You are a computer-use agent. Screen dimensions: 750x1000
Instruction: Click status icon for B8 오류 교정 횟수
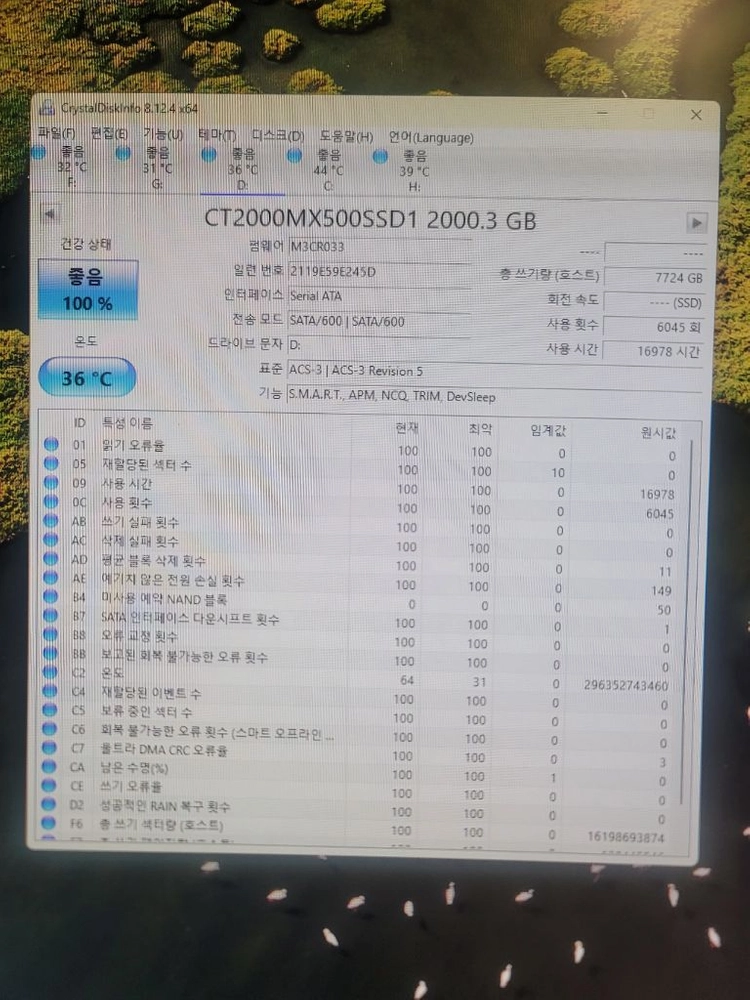coord(50,635)
